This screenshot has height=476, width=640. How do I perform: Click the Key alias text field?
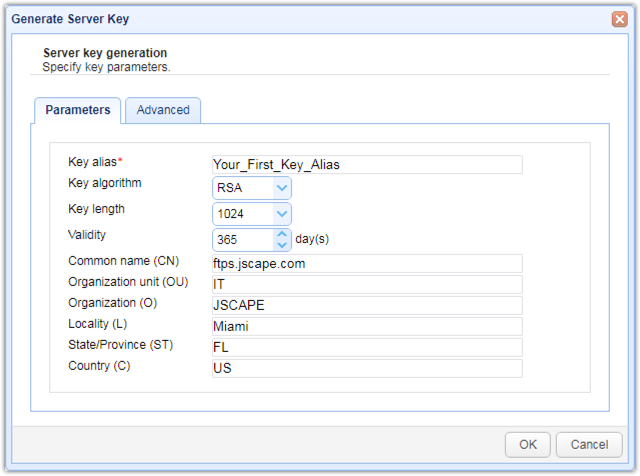point(367,165)
